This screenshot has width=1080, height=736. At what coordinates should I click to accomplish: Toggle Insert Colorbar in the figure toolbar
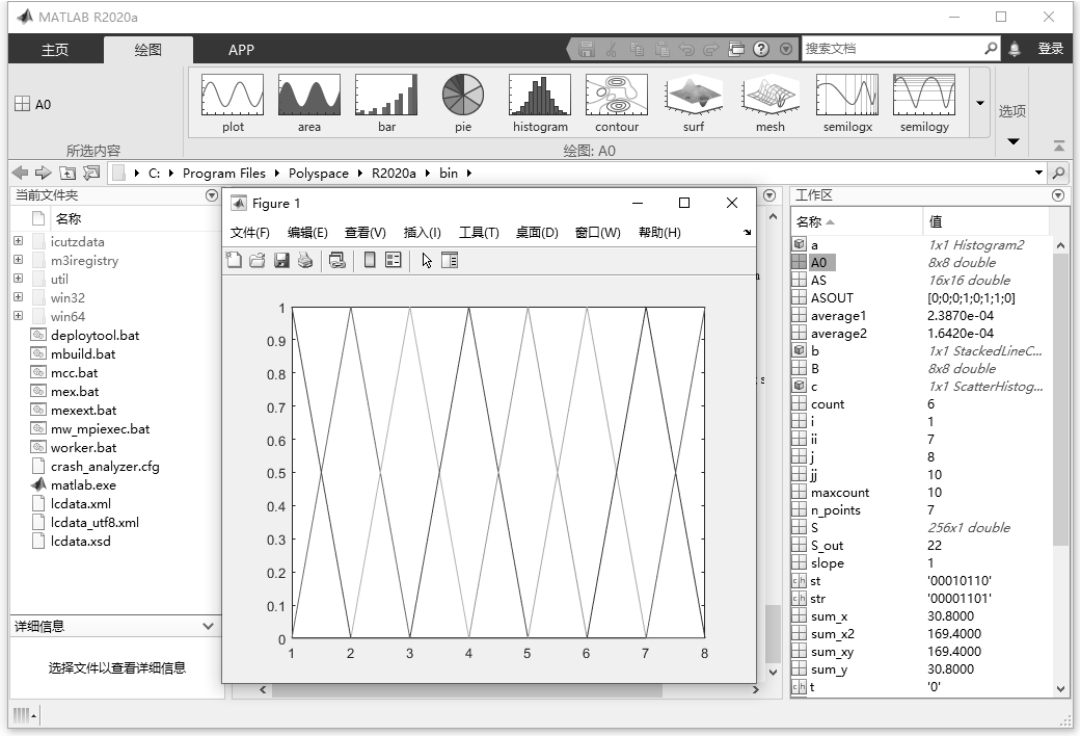(369, 260)
